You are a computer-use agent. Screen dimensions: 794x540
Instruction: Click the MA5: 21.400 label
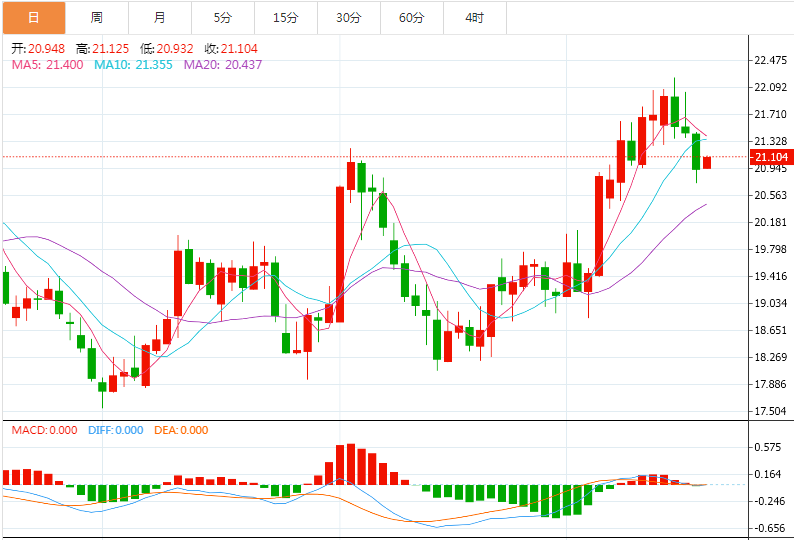click(48, 65)
